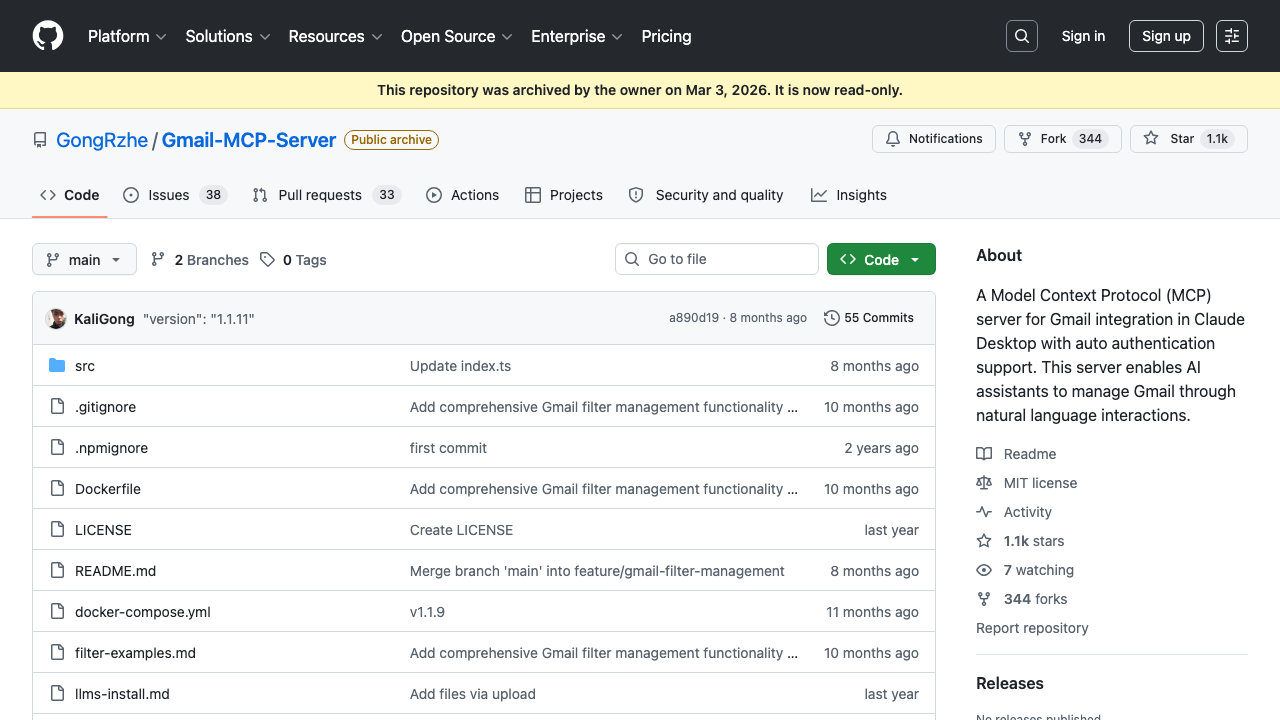Viewport: 1280px width, 720px height.
Task: Click the GitHub logo icon
Action: click(47, 36)
